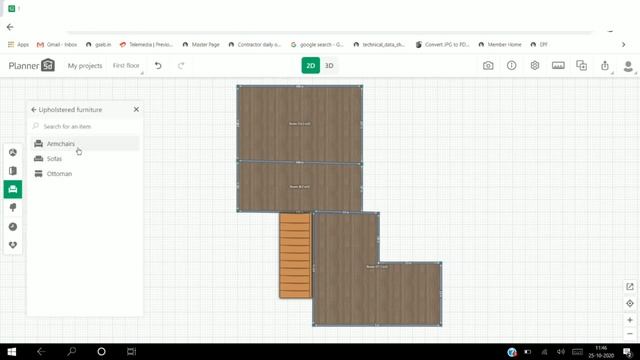Open the First floor dropdown
This screenshot has width=640, height=360.
[126, 66]
